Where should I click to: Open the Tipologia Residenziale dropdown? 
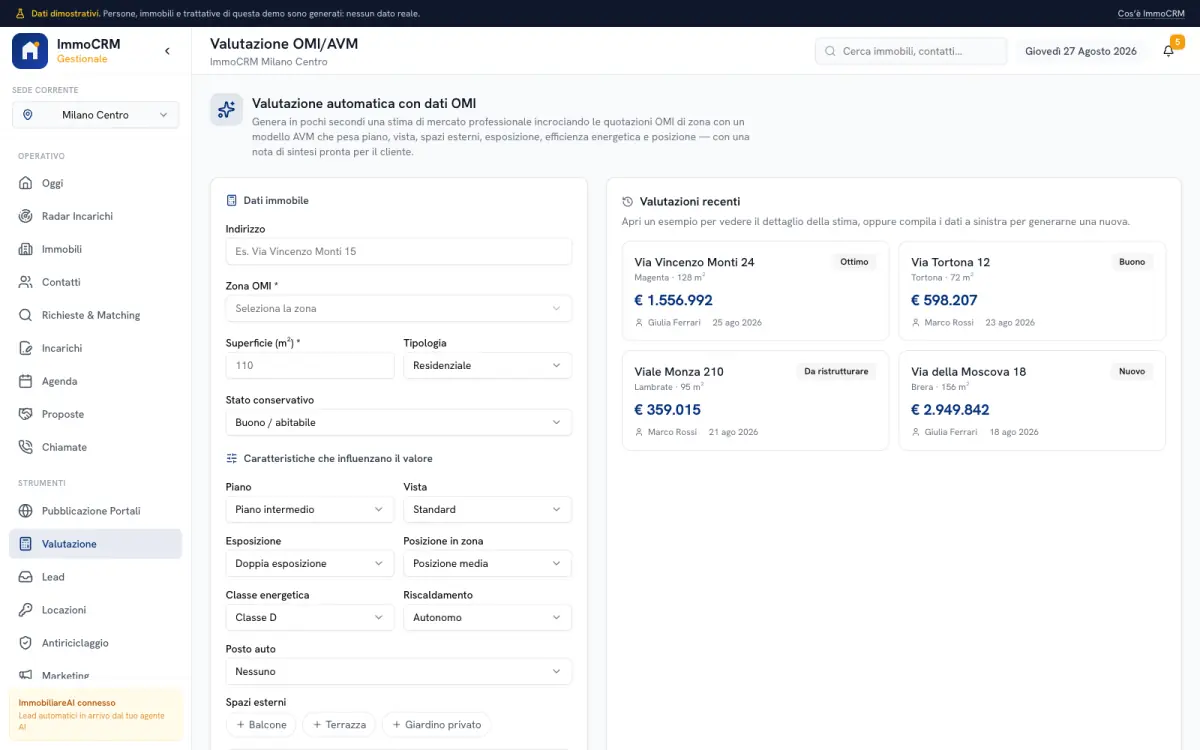pyautogui.click(x=488, y=366)
